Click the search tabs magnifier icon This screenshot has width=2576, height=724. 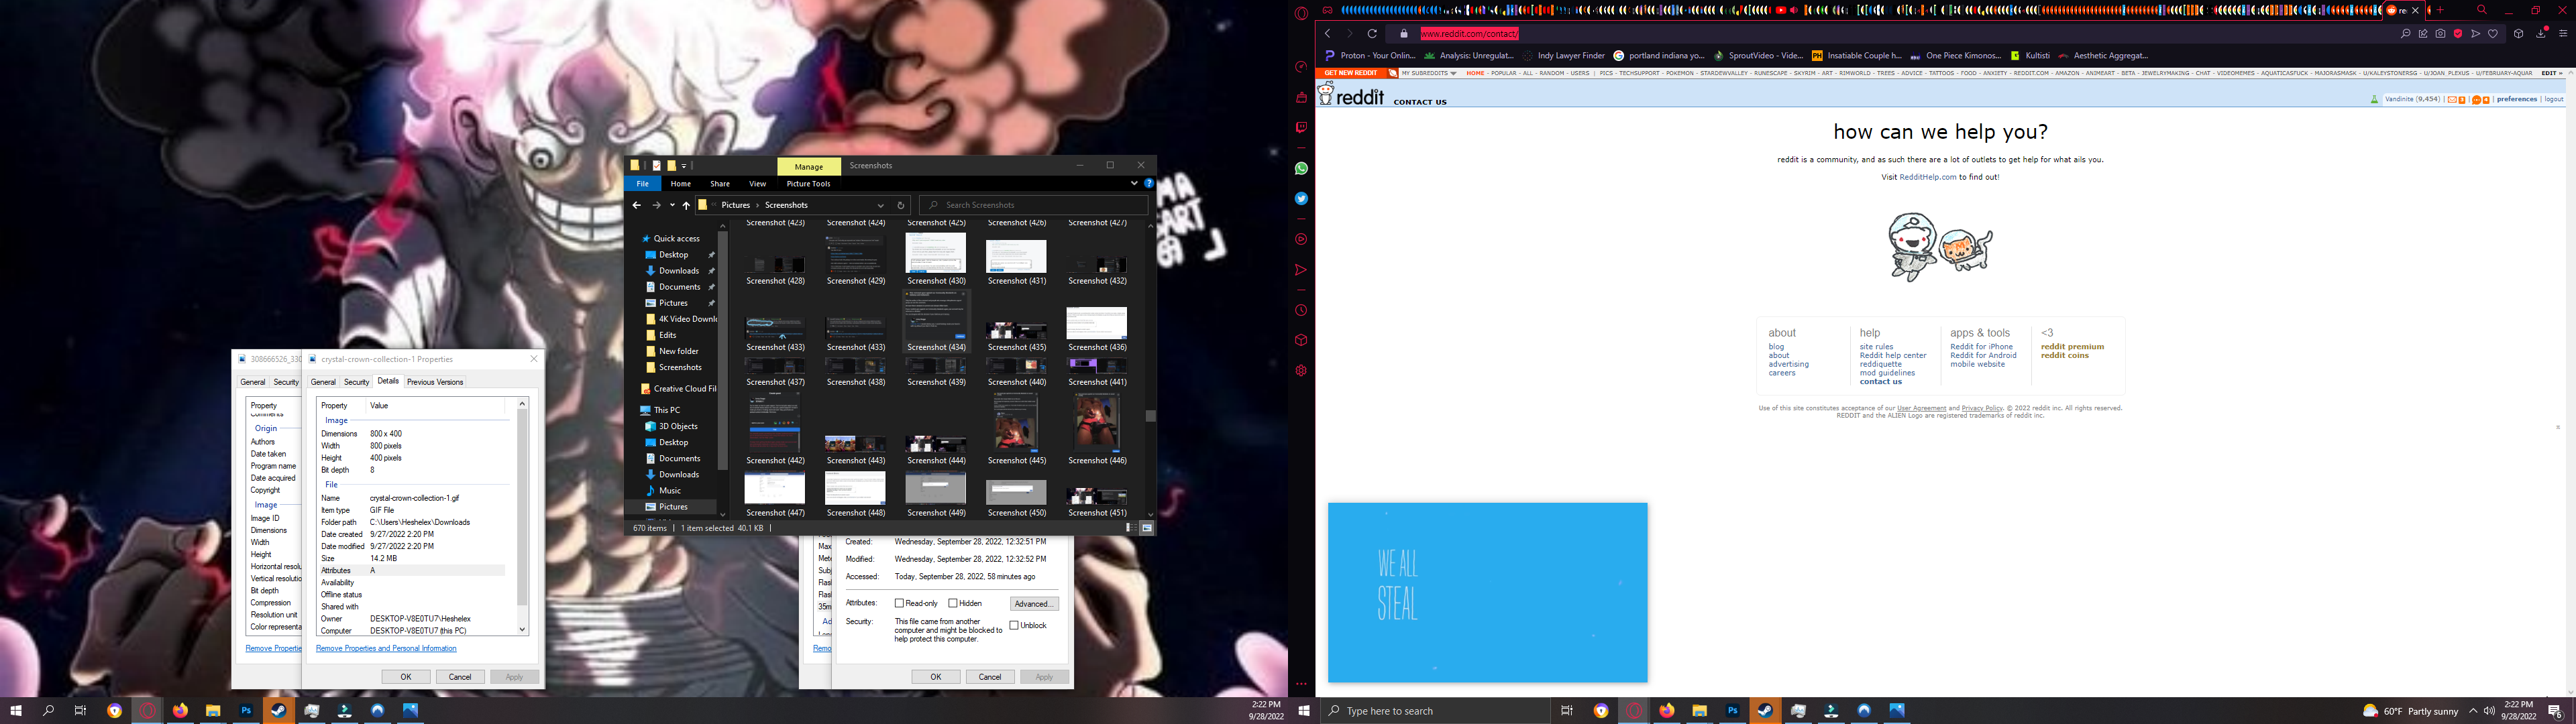(x=2482, y=10)
